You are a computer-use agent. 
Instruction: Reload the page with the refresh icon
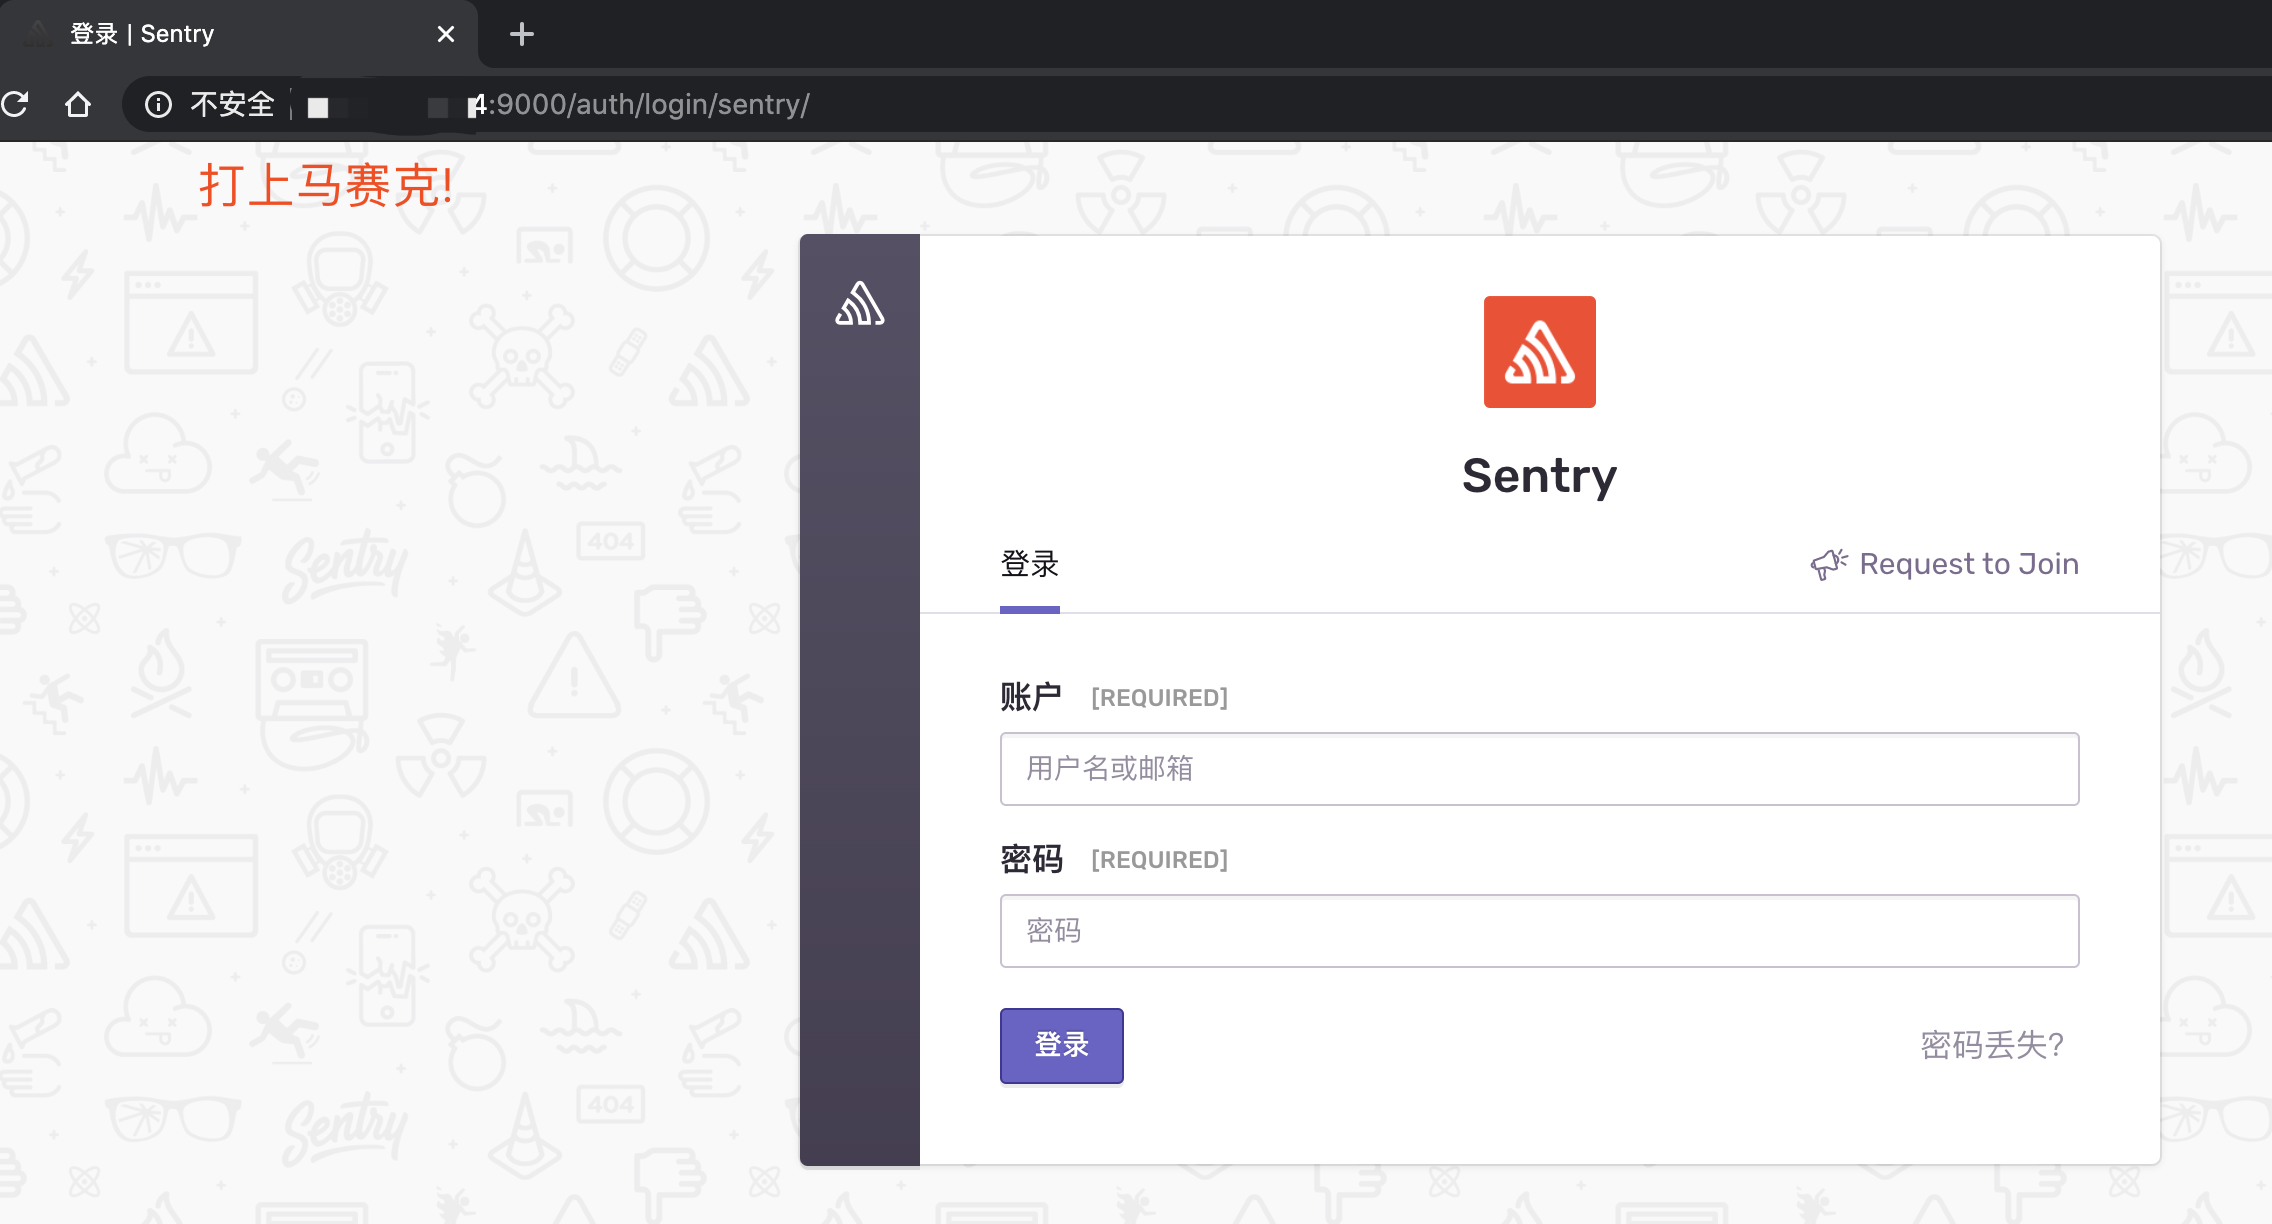click(15, 104)
